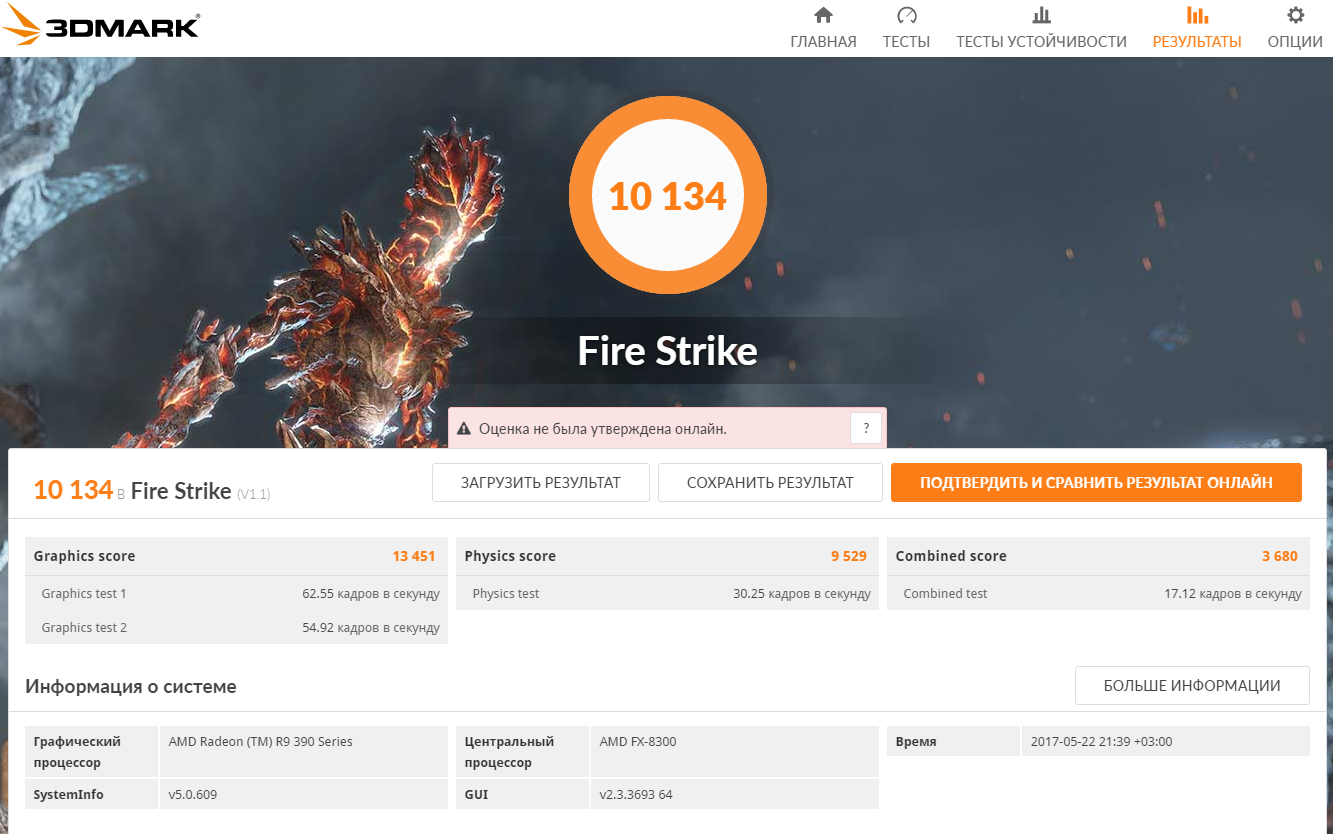
Task: Click the v2.3.3693 64 version value
Action: pos(636,795)
